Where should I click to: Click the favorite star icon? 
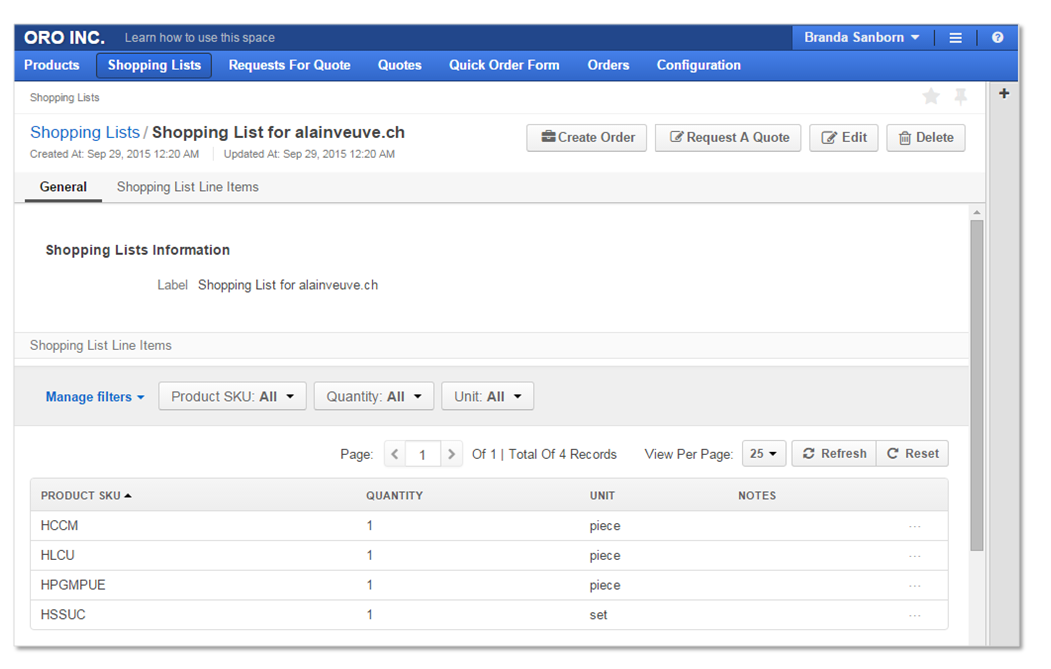931,96
